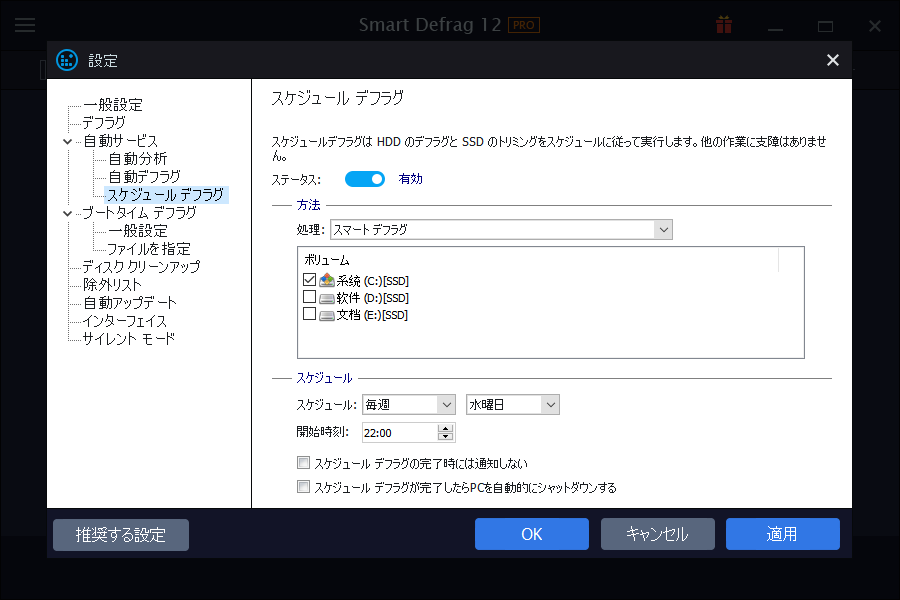
Task: Click the 文档 (E:)[SSD] volume name
Action: pyautogui.click(x=372, y=315)
